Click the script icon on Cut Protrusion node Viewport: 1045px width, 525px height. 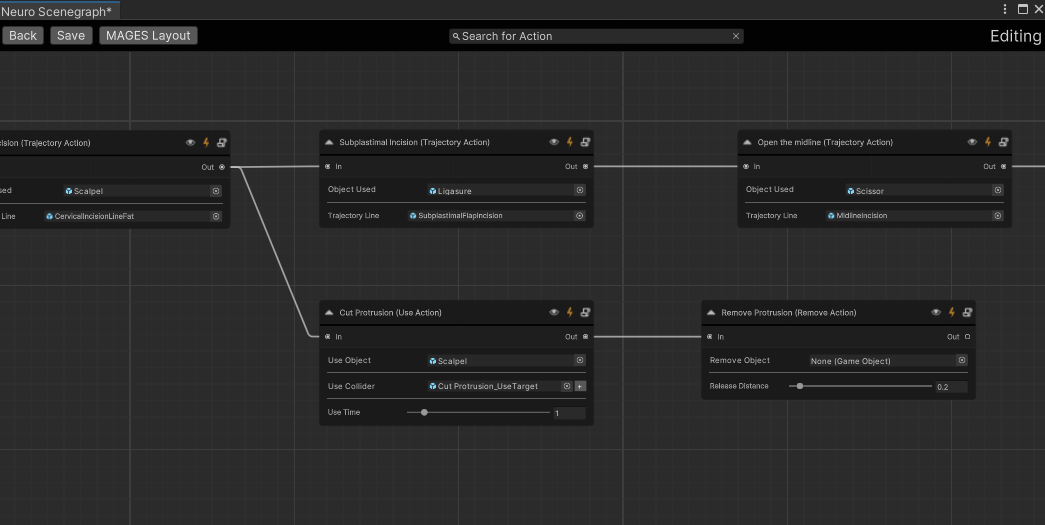click(585, 312)
